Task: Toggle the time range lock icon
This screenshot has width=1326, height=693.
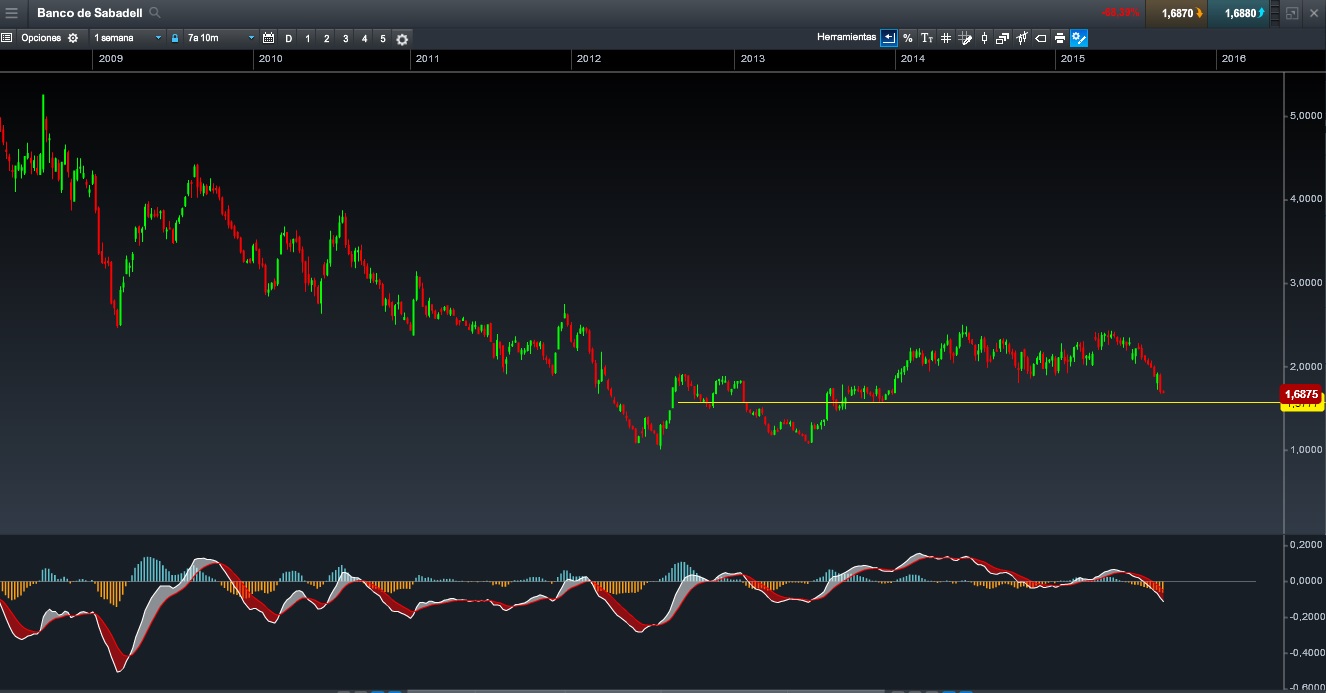Action: pyautogui.click(x=175, y=38)
